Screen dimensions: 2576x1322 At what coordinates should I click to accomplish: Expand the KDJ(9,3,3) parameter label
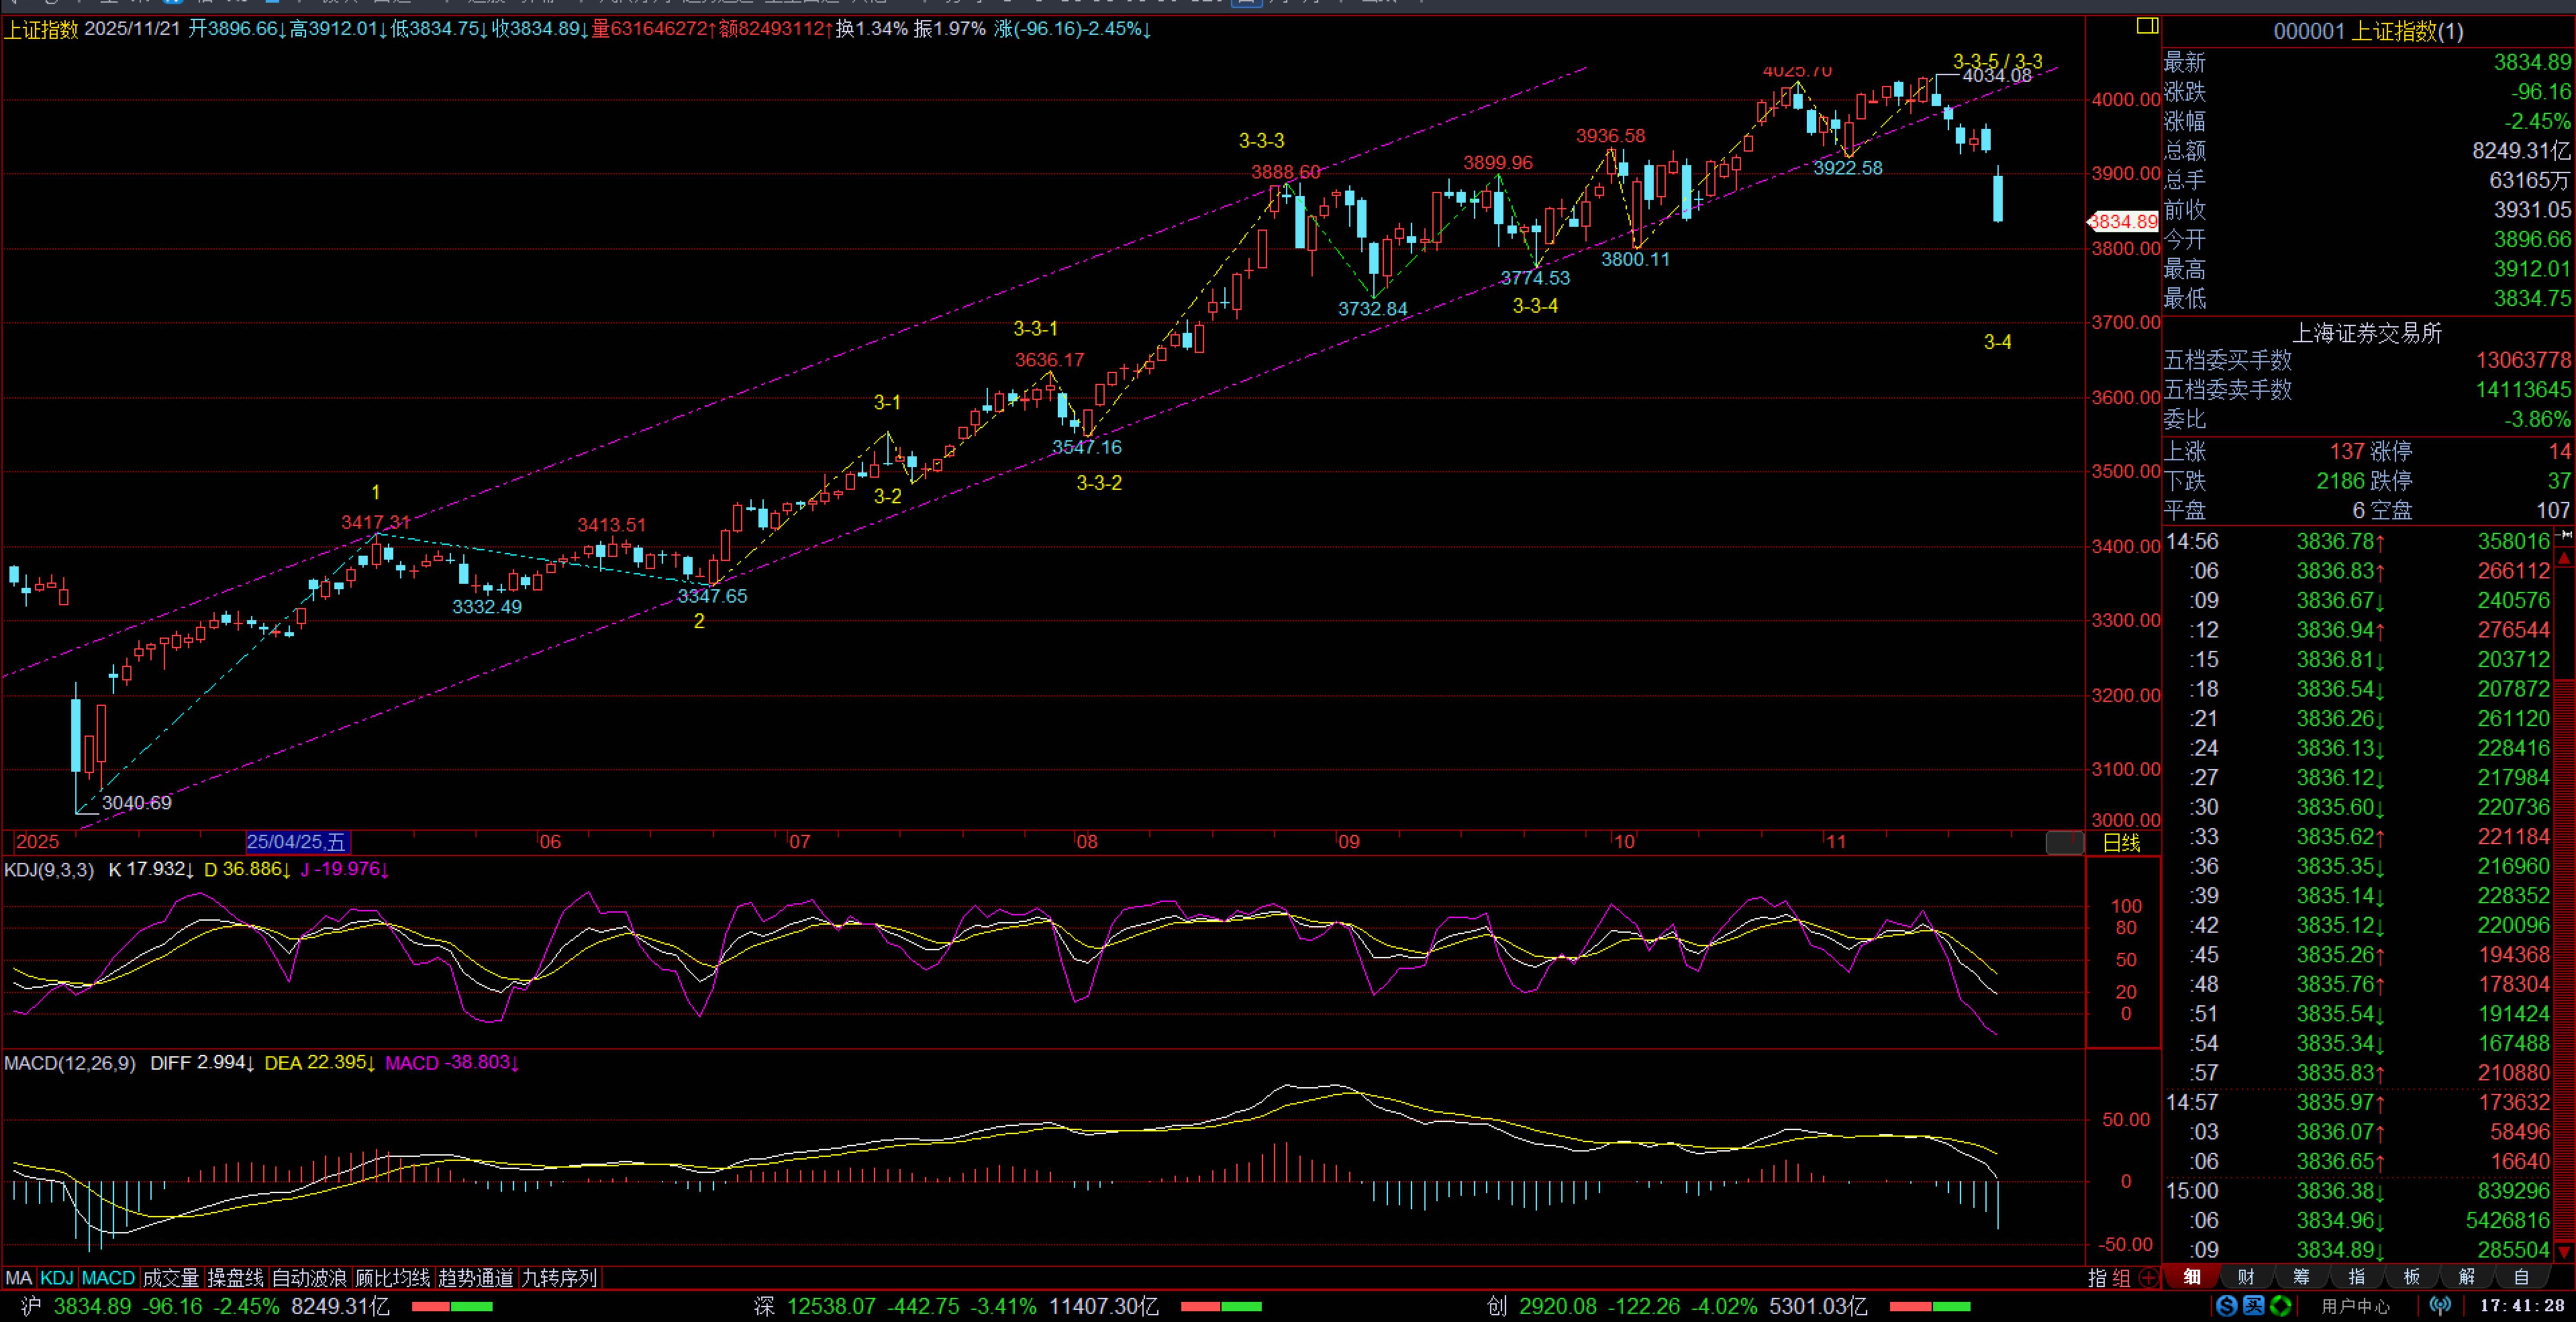point(49,869)
